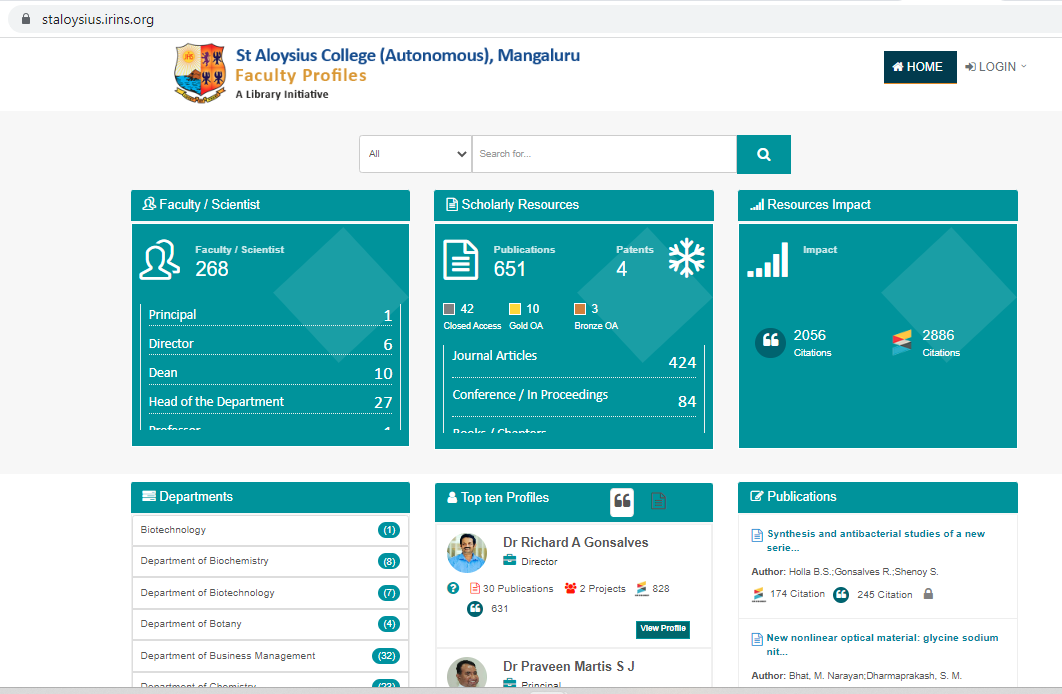The height and width of the screenshot is (694, 1062).
Task: Select Department of Biotechnology
Action: pos(270,593)
